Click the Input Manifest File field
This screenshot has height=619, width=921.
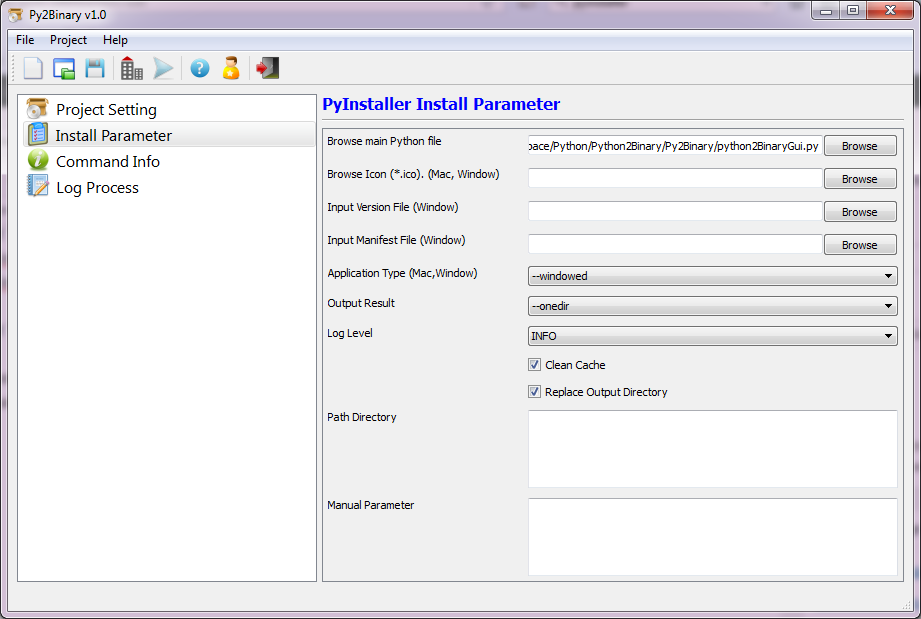(675, 244)
